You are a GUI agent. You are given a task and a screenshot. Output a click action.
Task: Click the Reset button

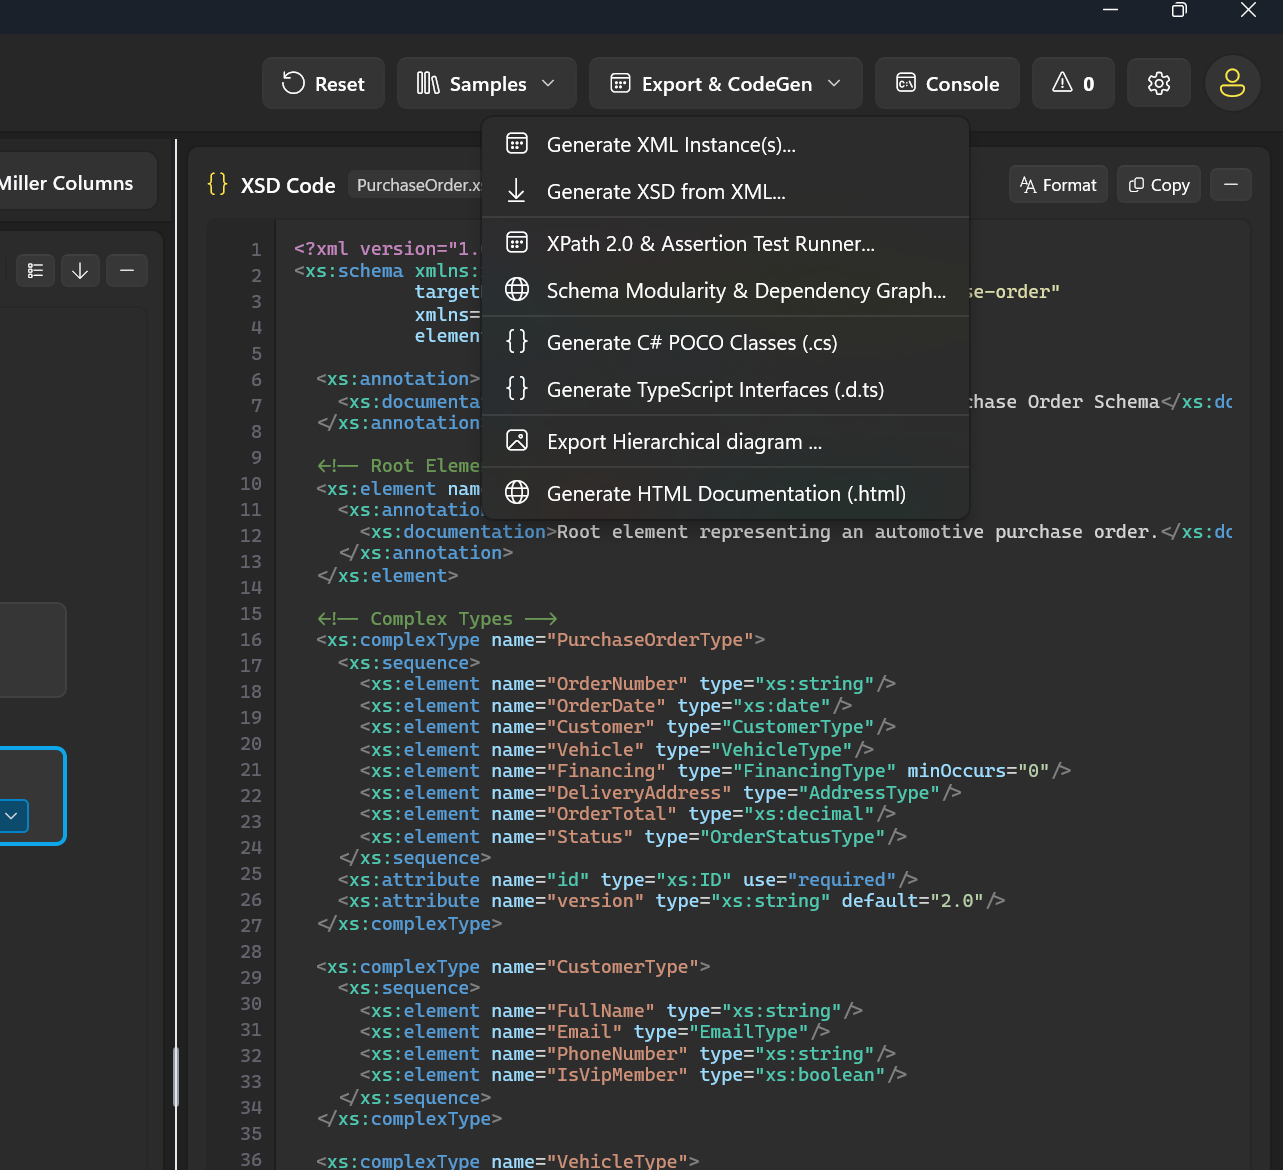(323, 84)
